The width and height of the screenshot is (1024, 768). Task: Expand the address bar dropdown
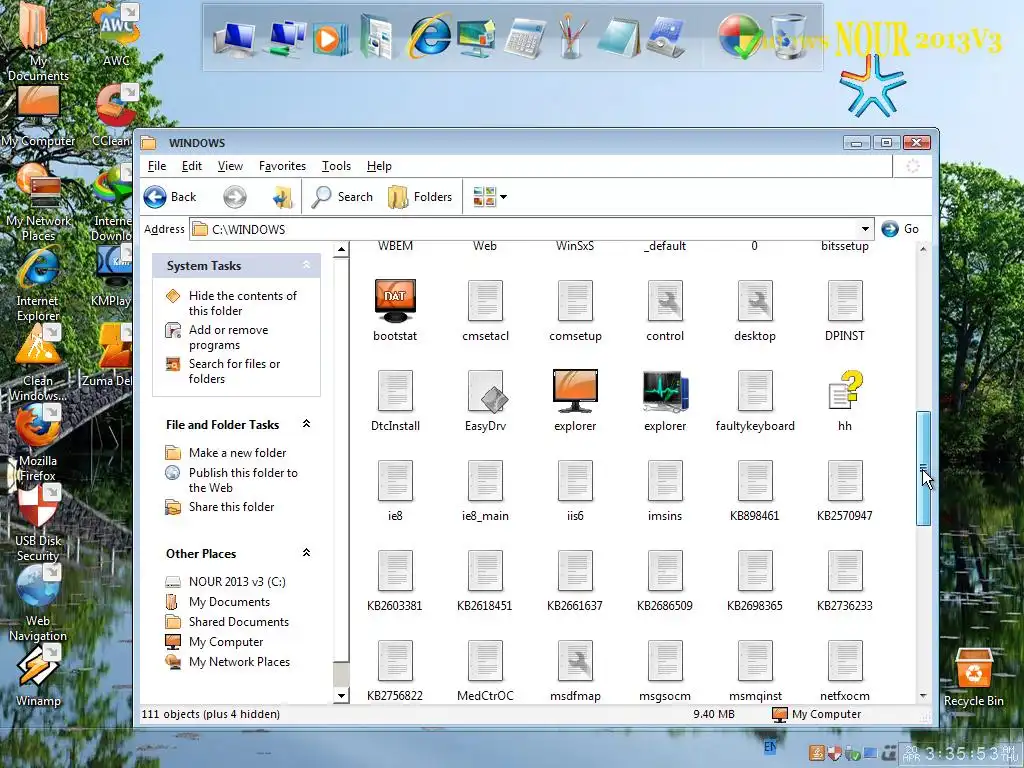[x=865, y=229]
